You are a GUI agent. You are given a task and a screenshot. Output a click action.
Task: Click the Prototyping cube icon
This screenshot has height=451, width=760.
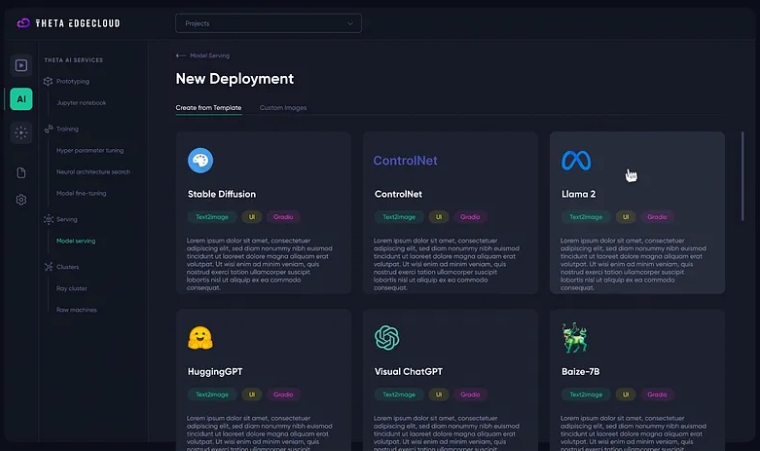tap(48, 81)
